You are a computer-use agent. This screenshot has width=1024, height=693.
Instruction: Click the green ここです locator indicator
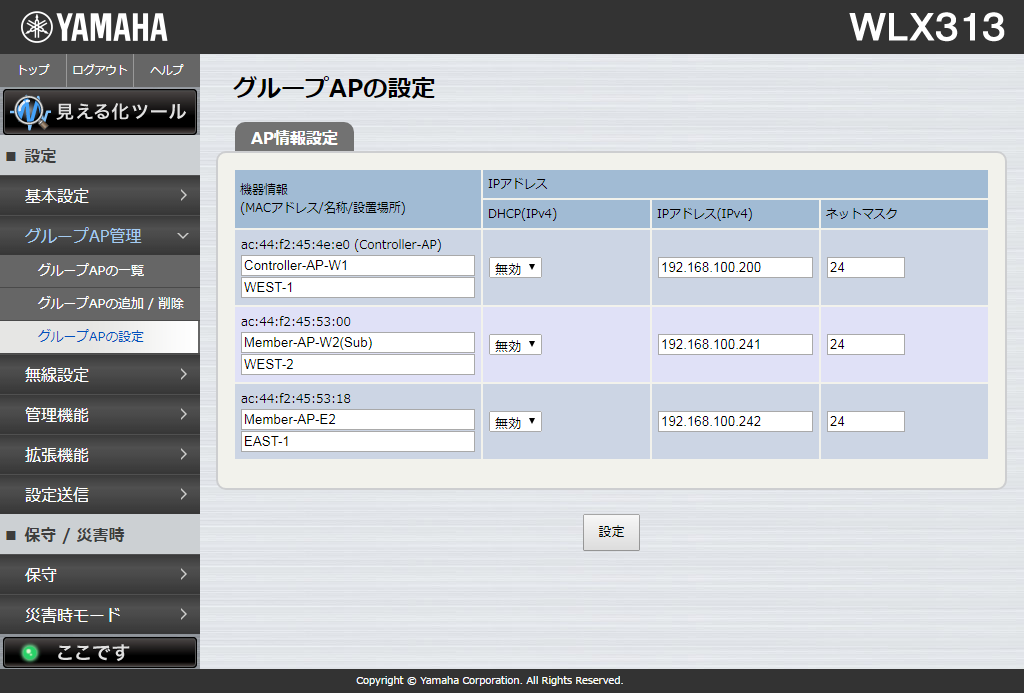pyautogui.click(x=99, y=652)
